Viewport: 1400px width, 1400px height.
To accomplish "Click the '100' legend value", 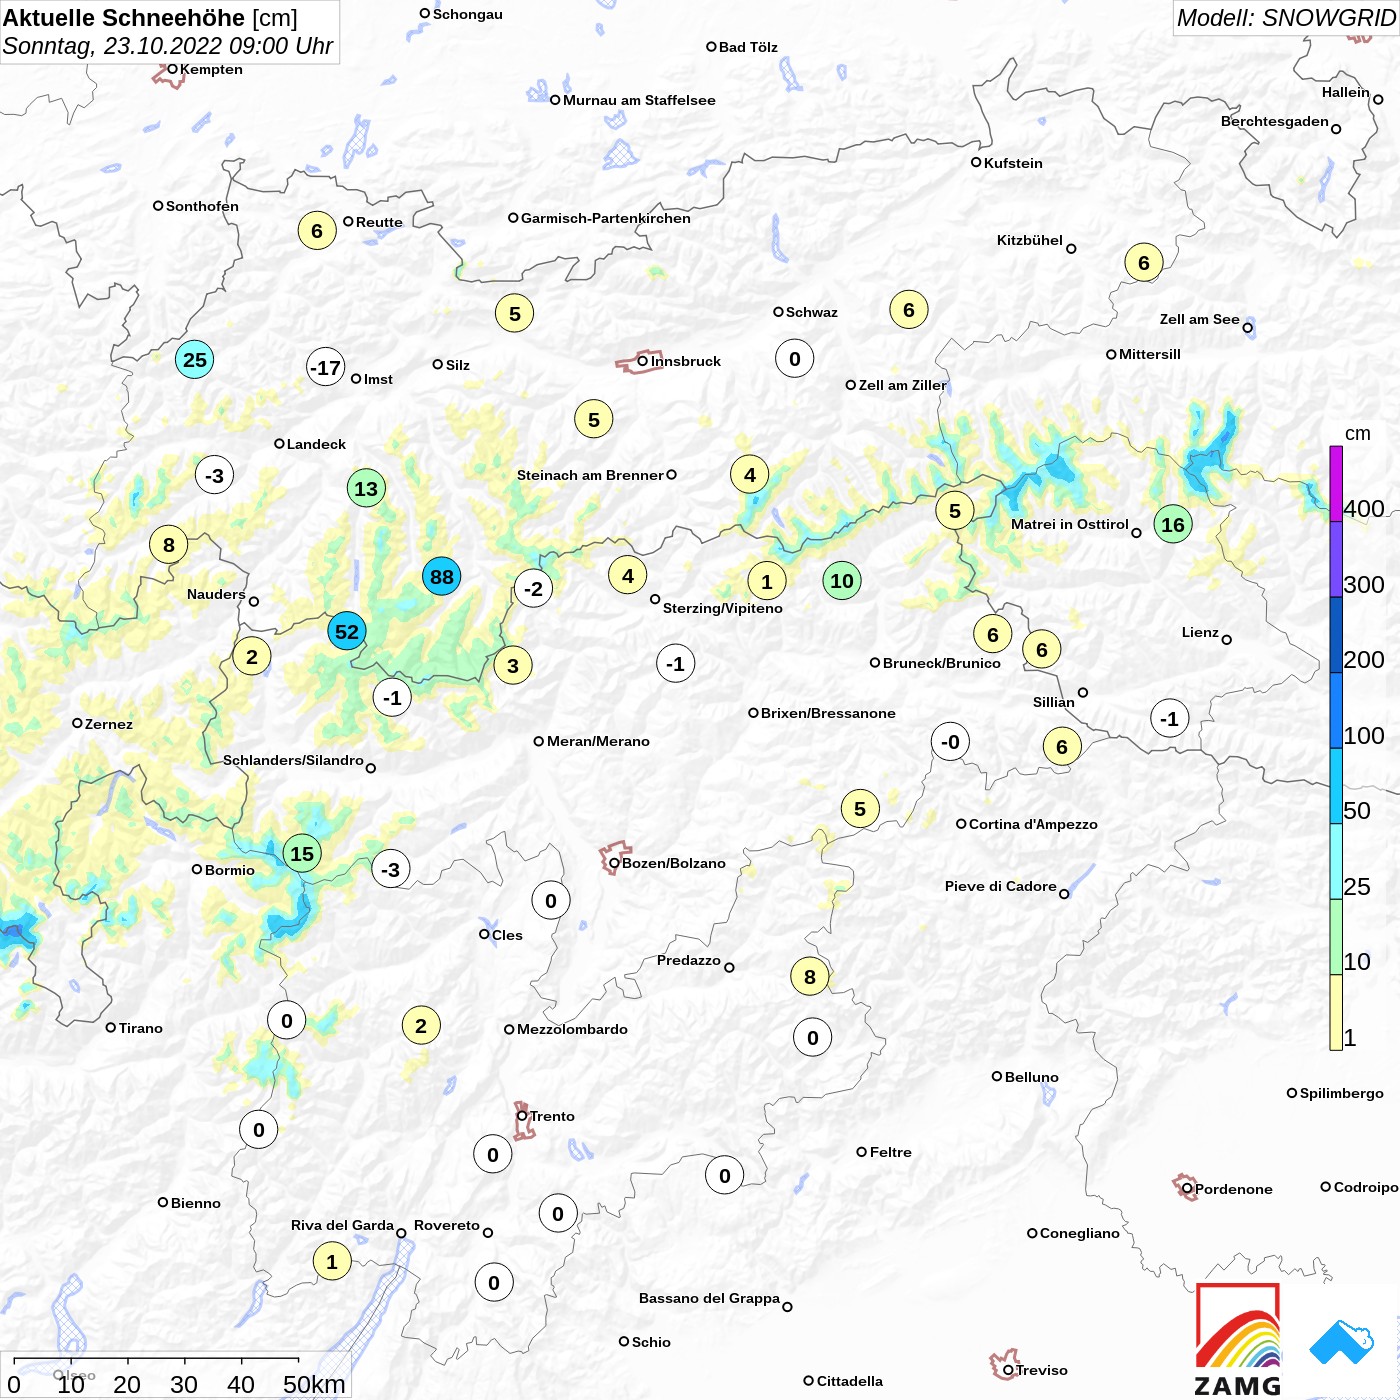I will click(x=1364, y=735).
